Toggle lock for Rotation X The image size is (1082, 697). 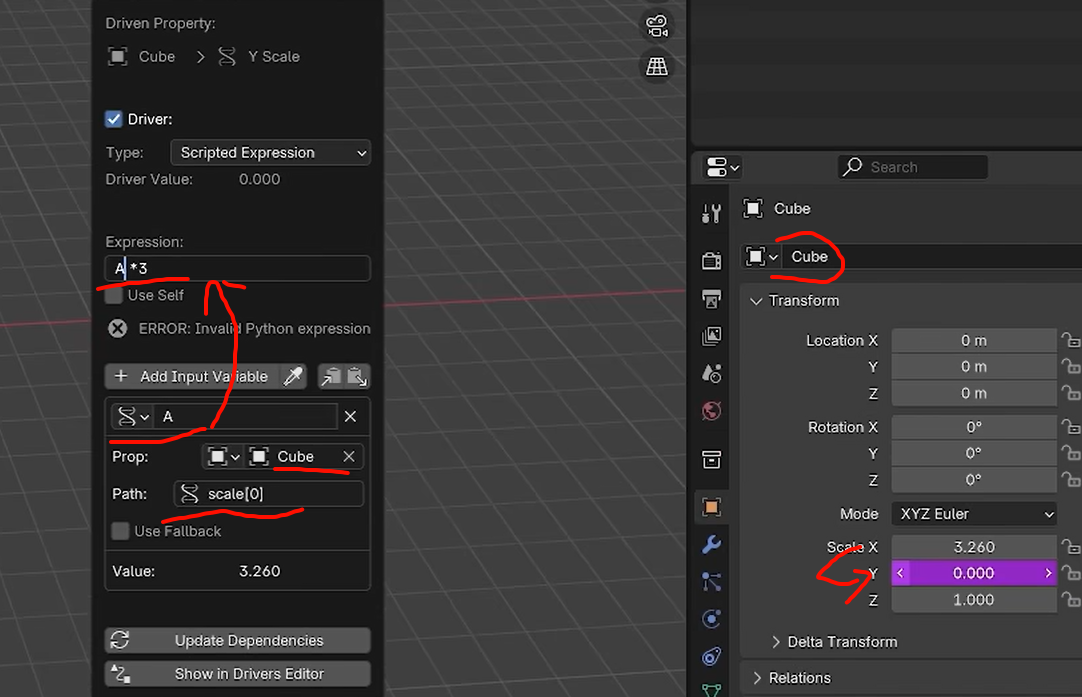(1070, 427)
